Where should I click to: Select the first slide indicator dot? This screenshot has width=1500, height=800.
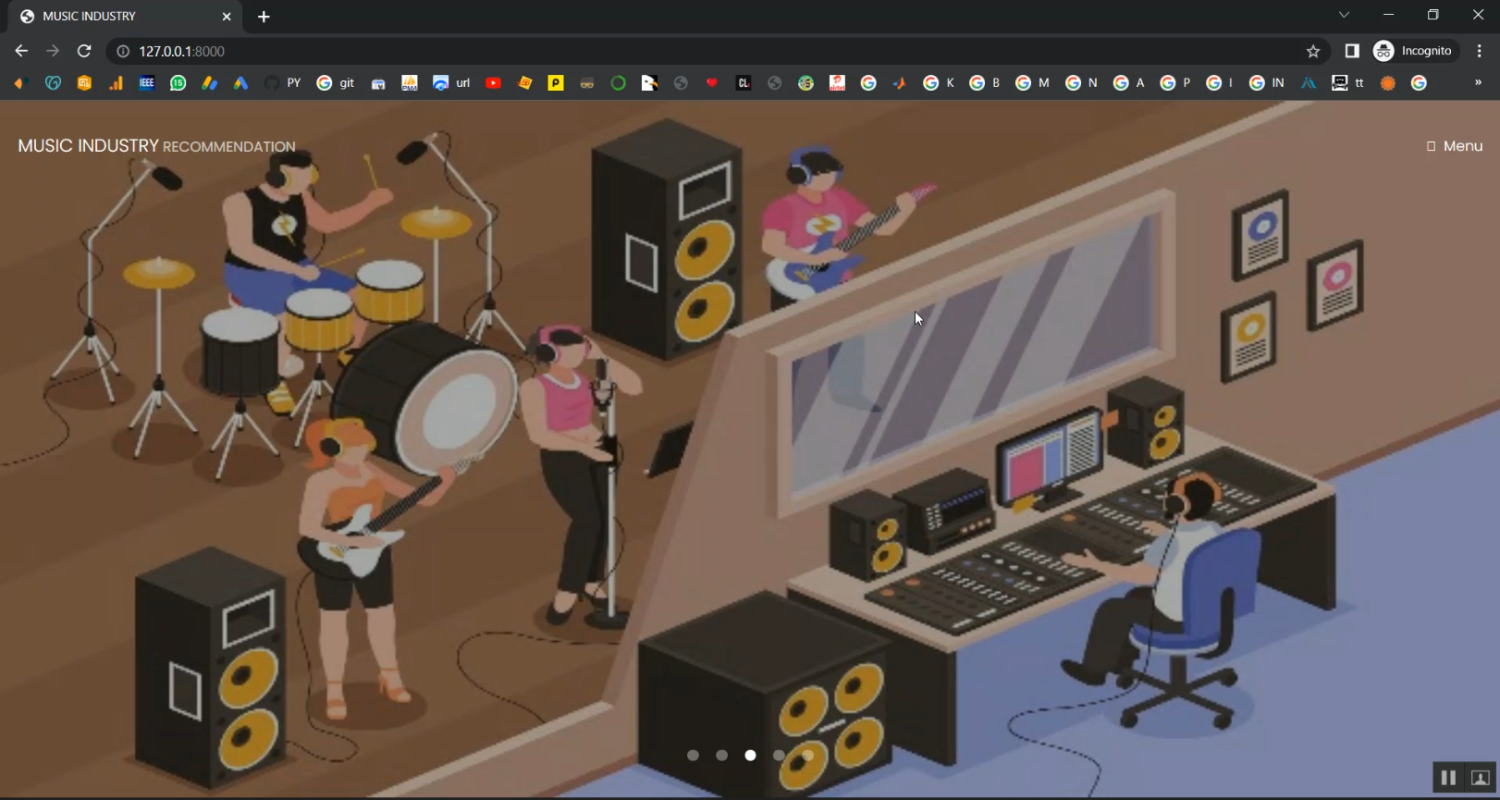(x=693, y=756)
